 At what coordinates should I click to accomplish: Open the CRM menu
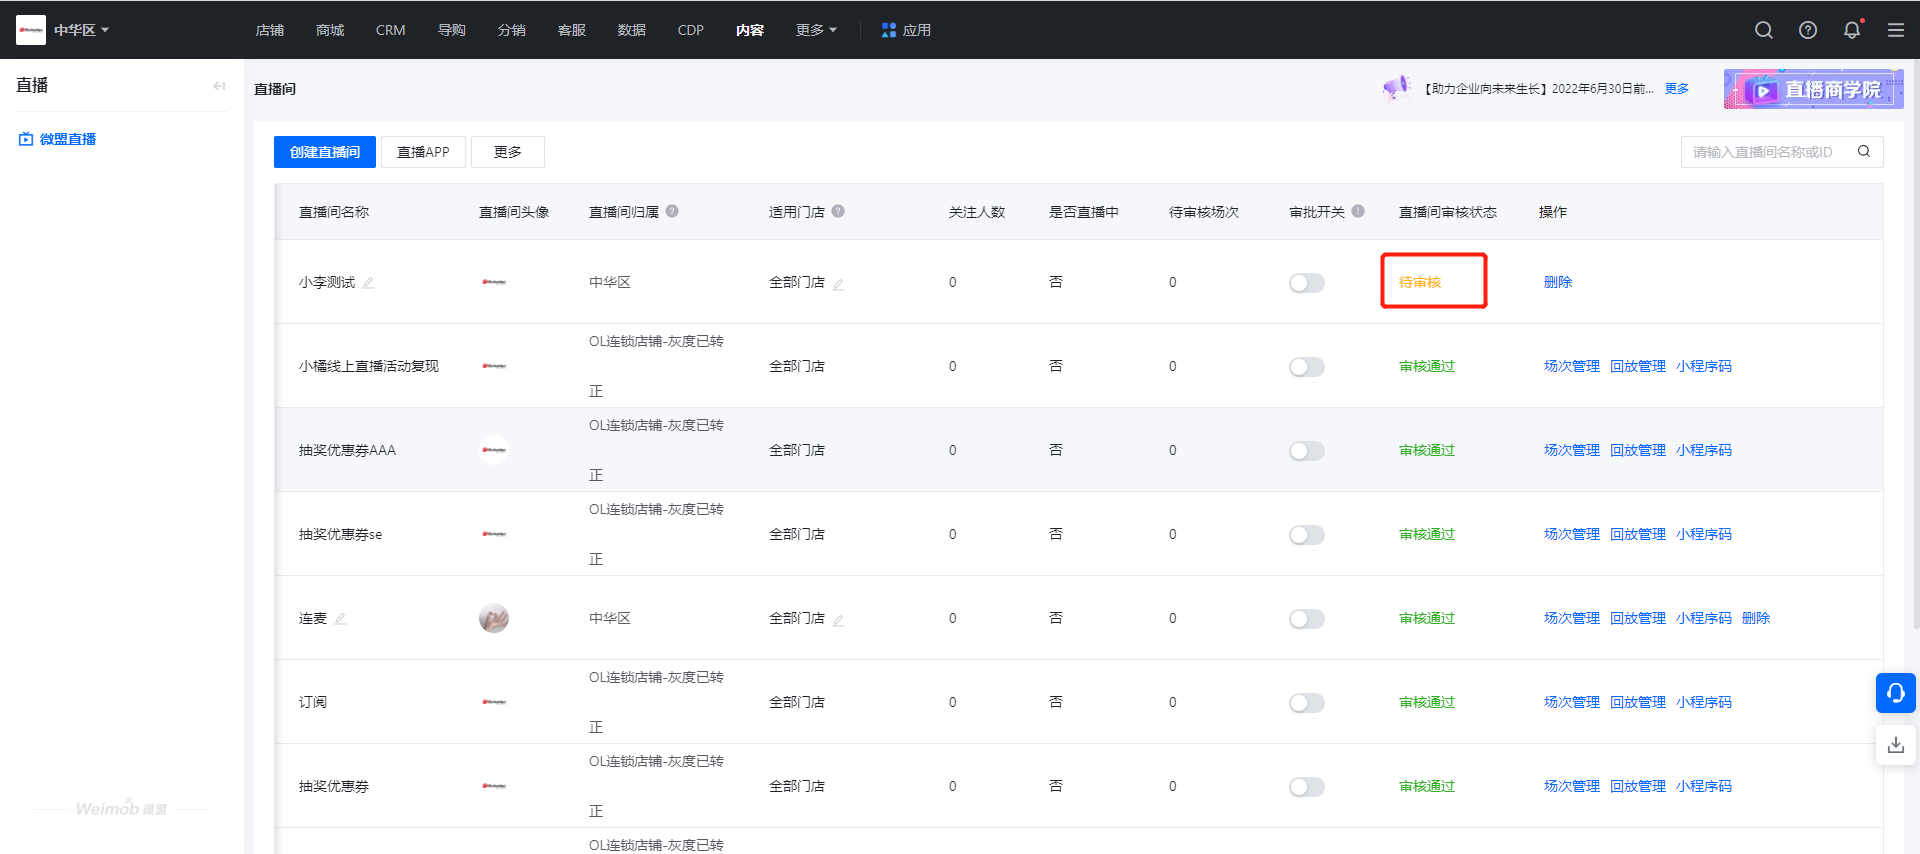pyautogui.click(x=390, y=30)
